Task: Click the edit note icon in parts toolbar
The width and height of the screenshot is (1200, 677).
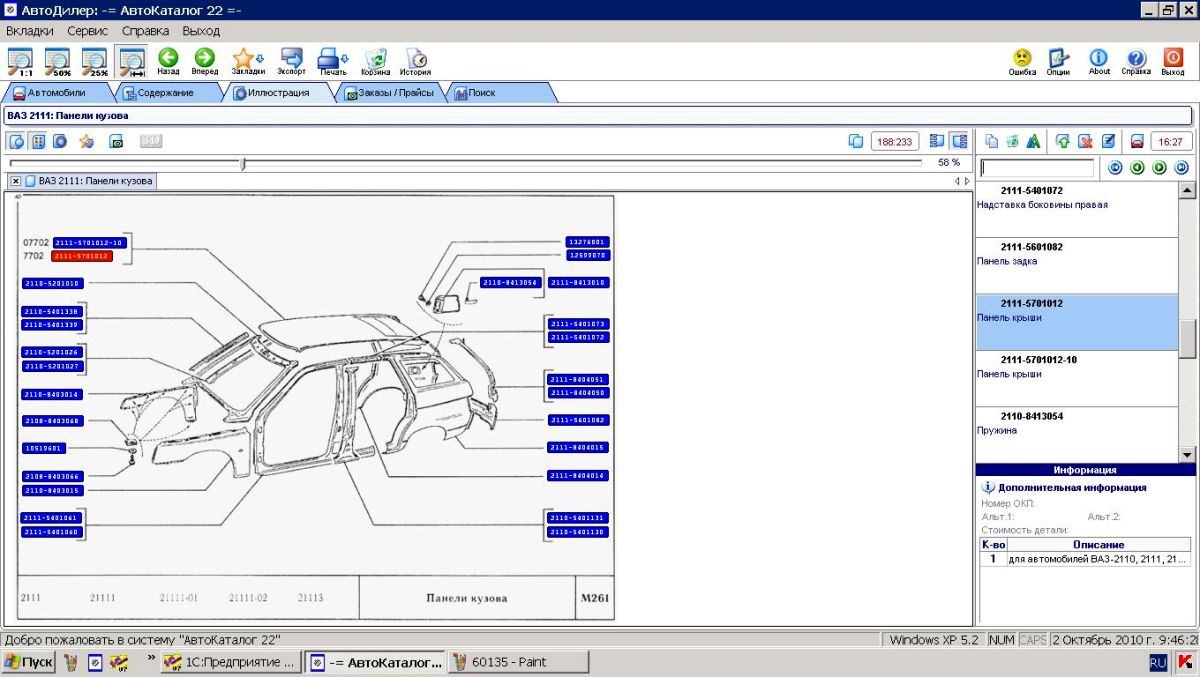Action: [1108, 141]
